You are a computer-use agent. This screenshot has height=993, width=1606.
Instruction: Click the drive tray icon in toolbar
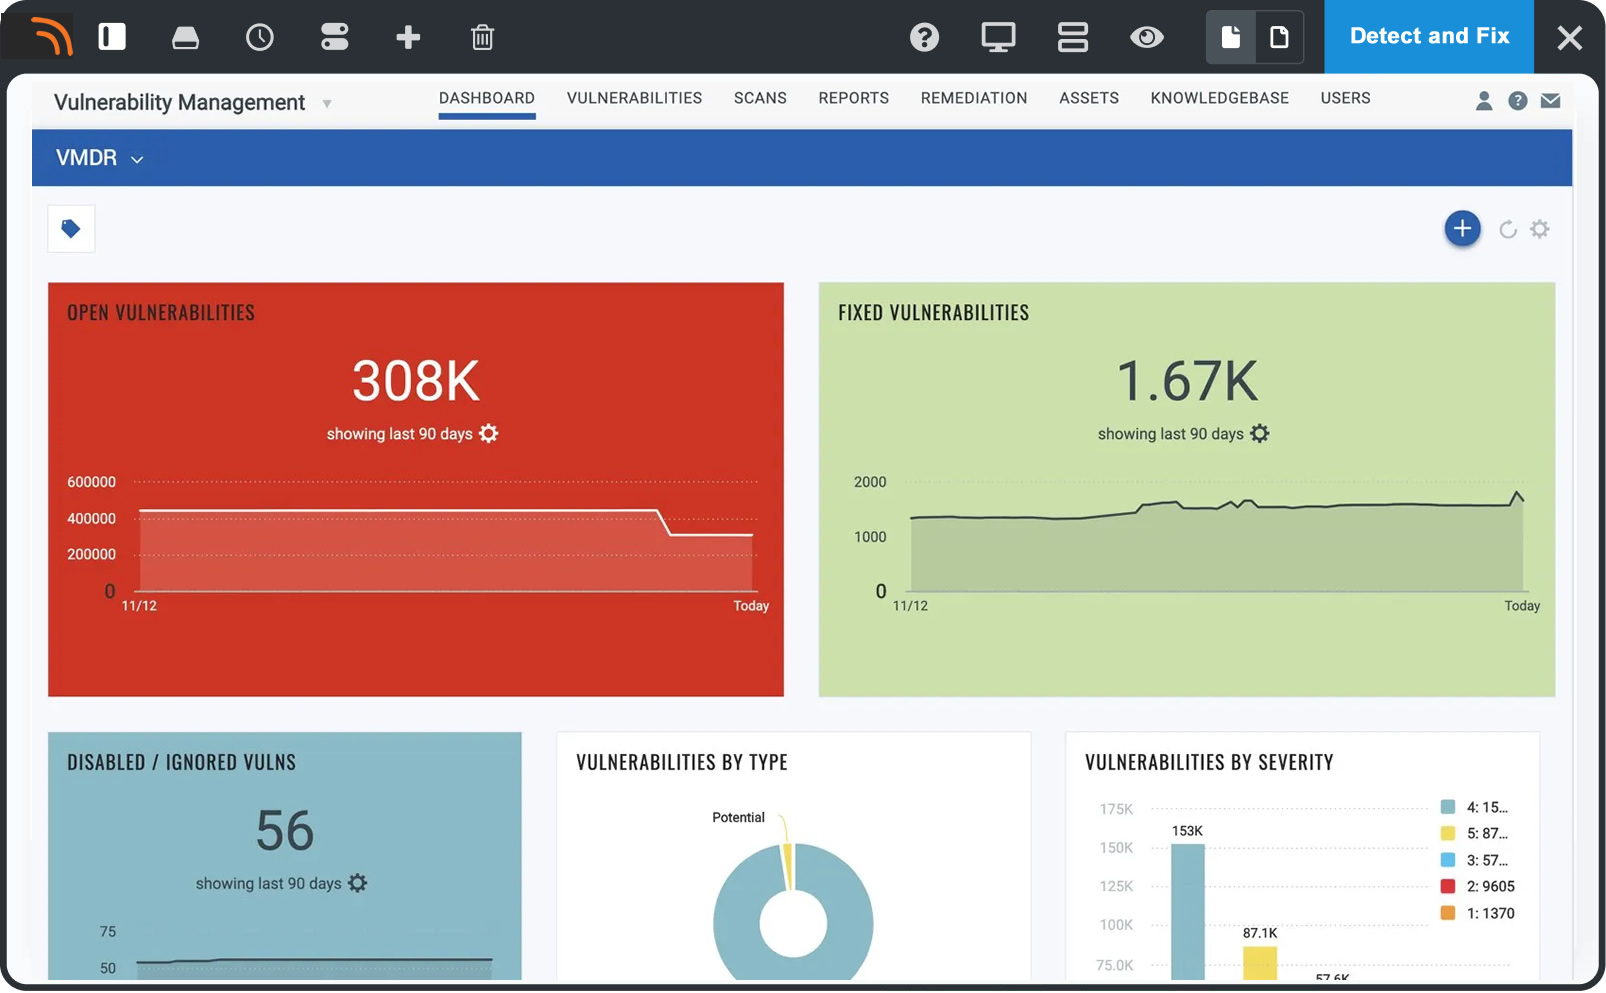185,38
